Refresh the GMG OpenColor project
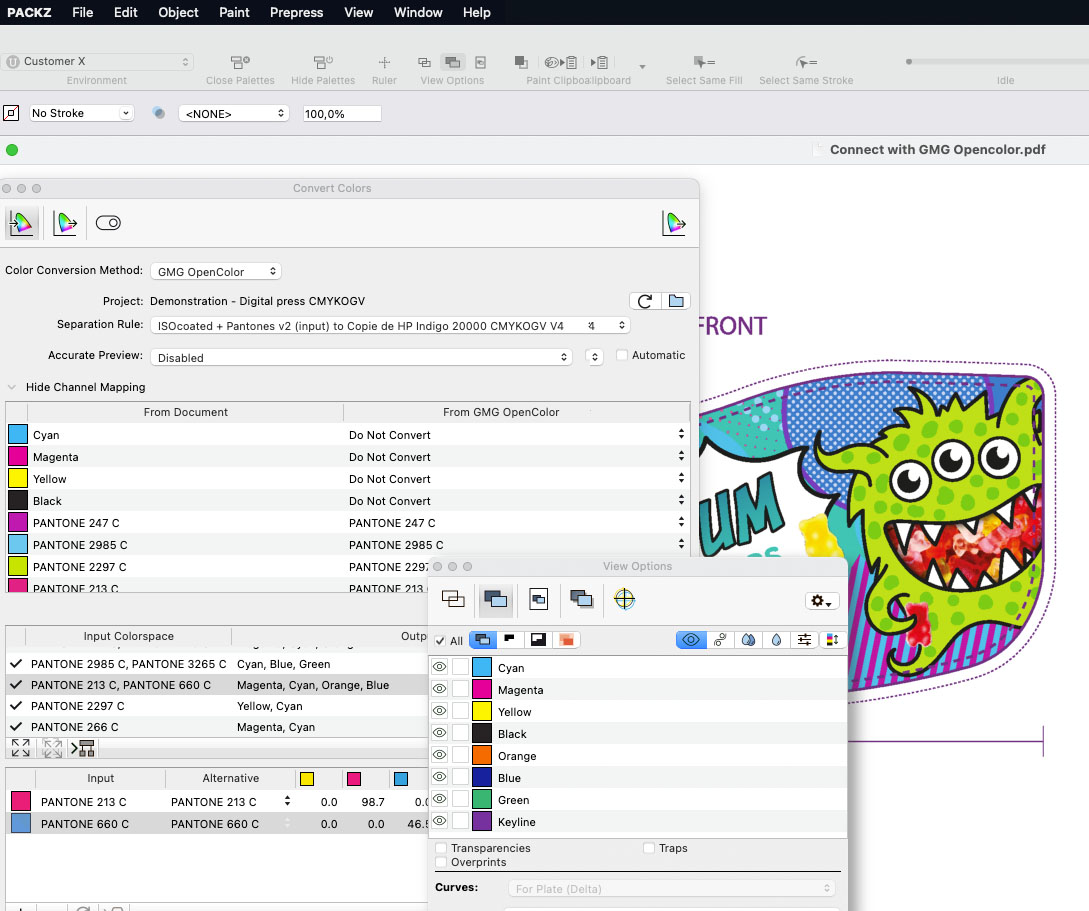The image size is (1089, 911). click(645, 301)
